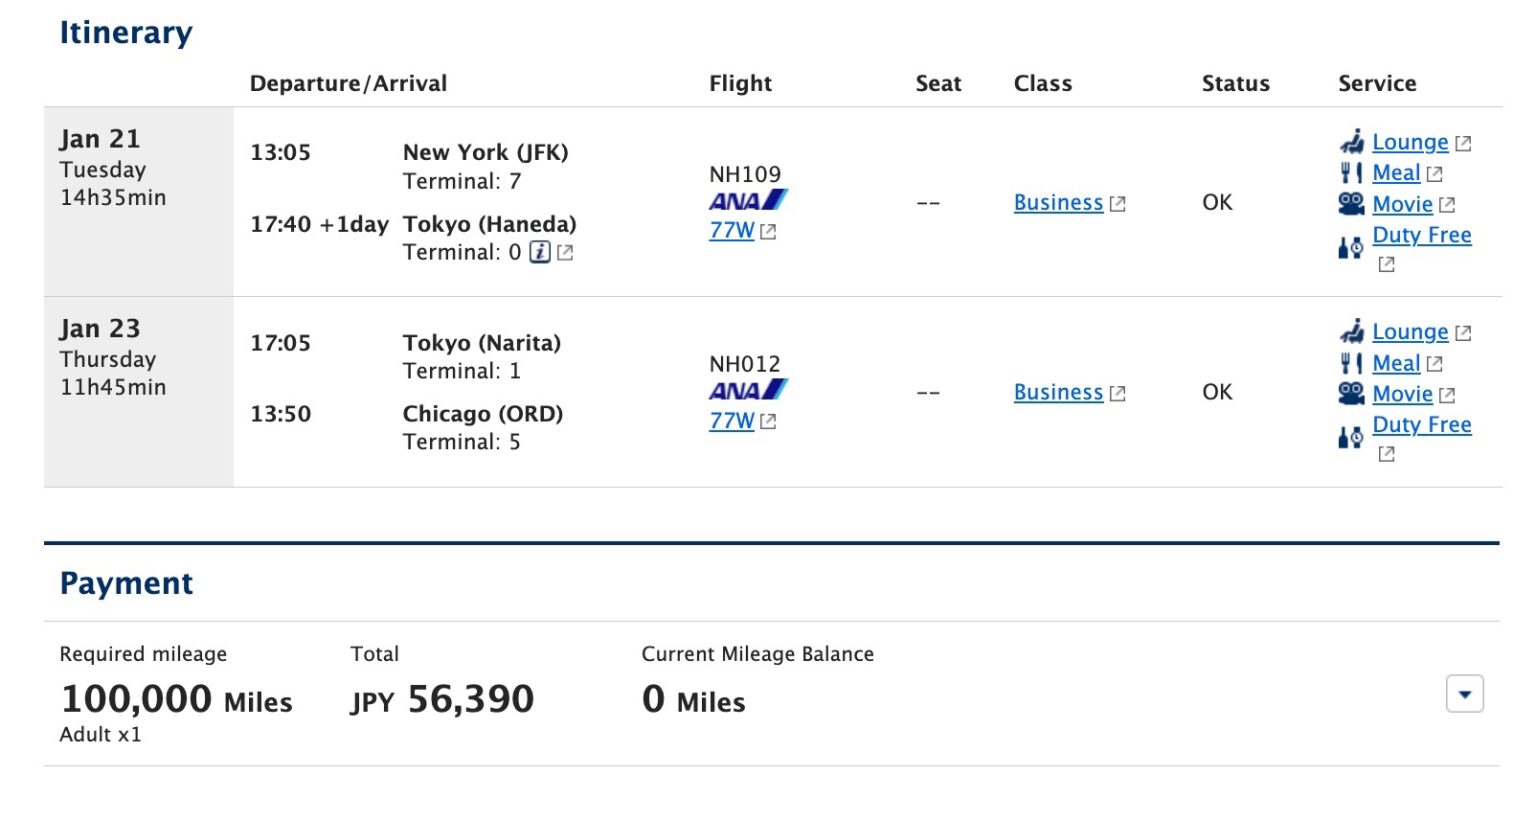Click the Lounge chair icon for flight NH109

point(1352,142)
